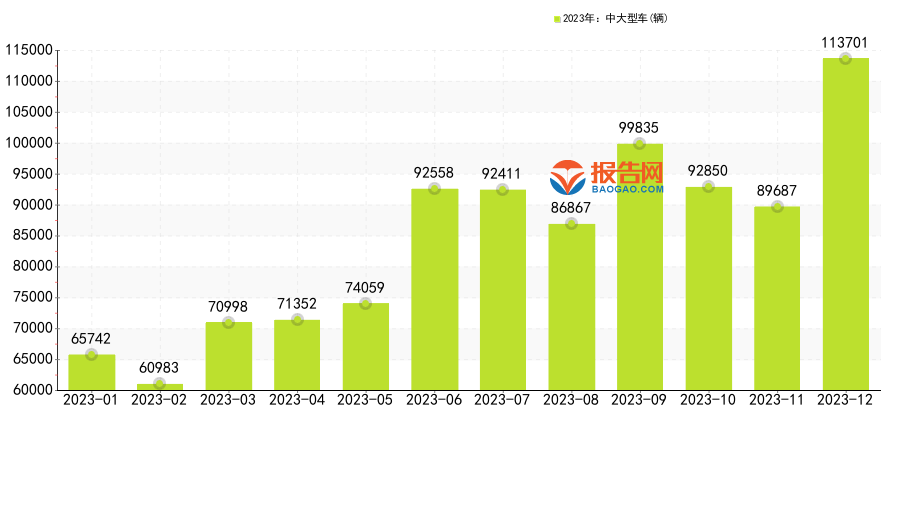Click y-axis label 85000
The height and width of the screenshot is (530, 900).
(33, 235)
